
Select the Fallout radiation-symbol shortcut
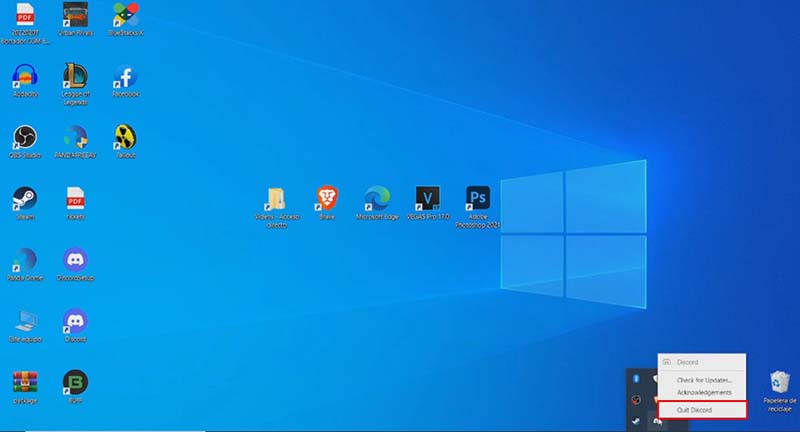(x=126, y=142)
